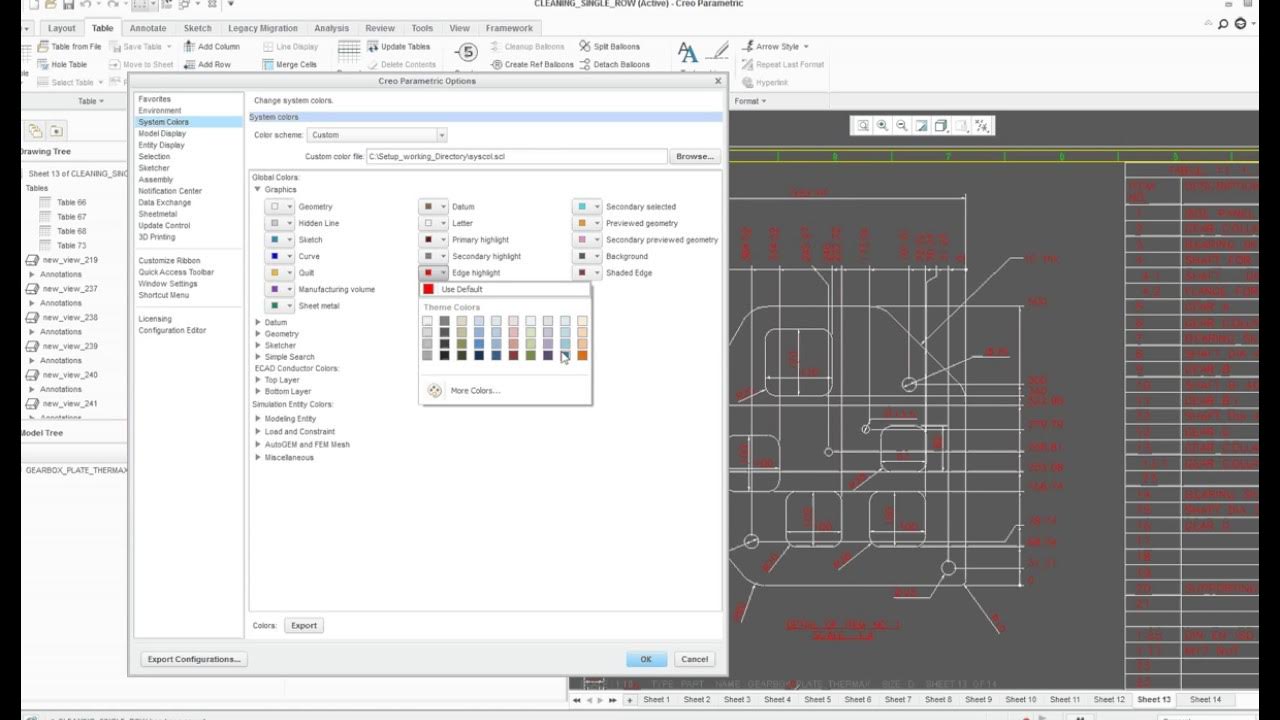Click the Table from File icon
Image resolution: width=1280 pixels, height=720 pixels.
(43, 47)
